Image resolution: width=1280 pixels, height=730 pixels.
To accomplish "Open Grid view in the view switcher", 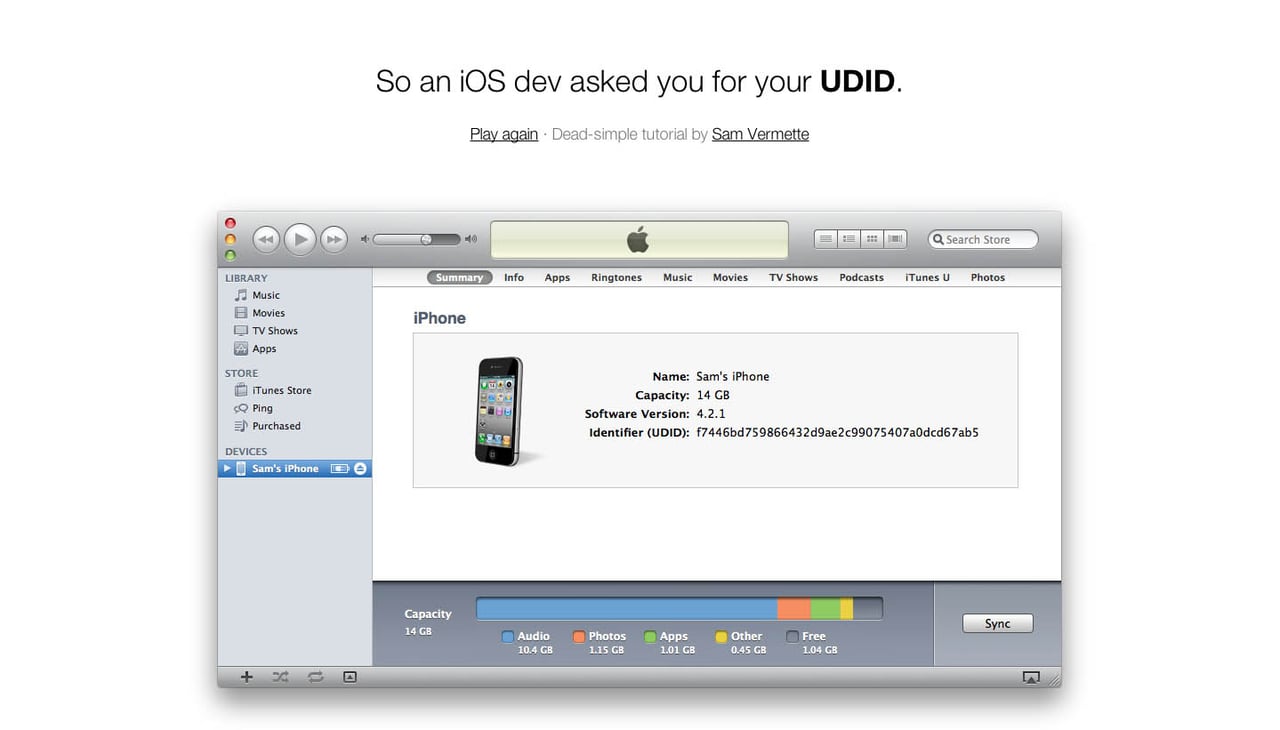I will tap(871, 238).
